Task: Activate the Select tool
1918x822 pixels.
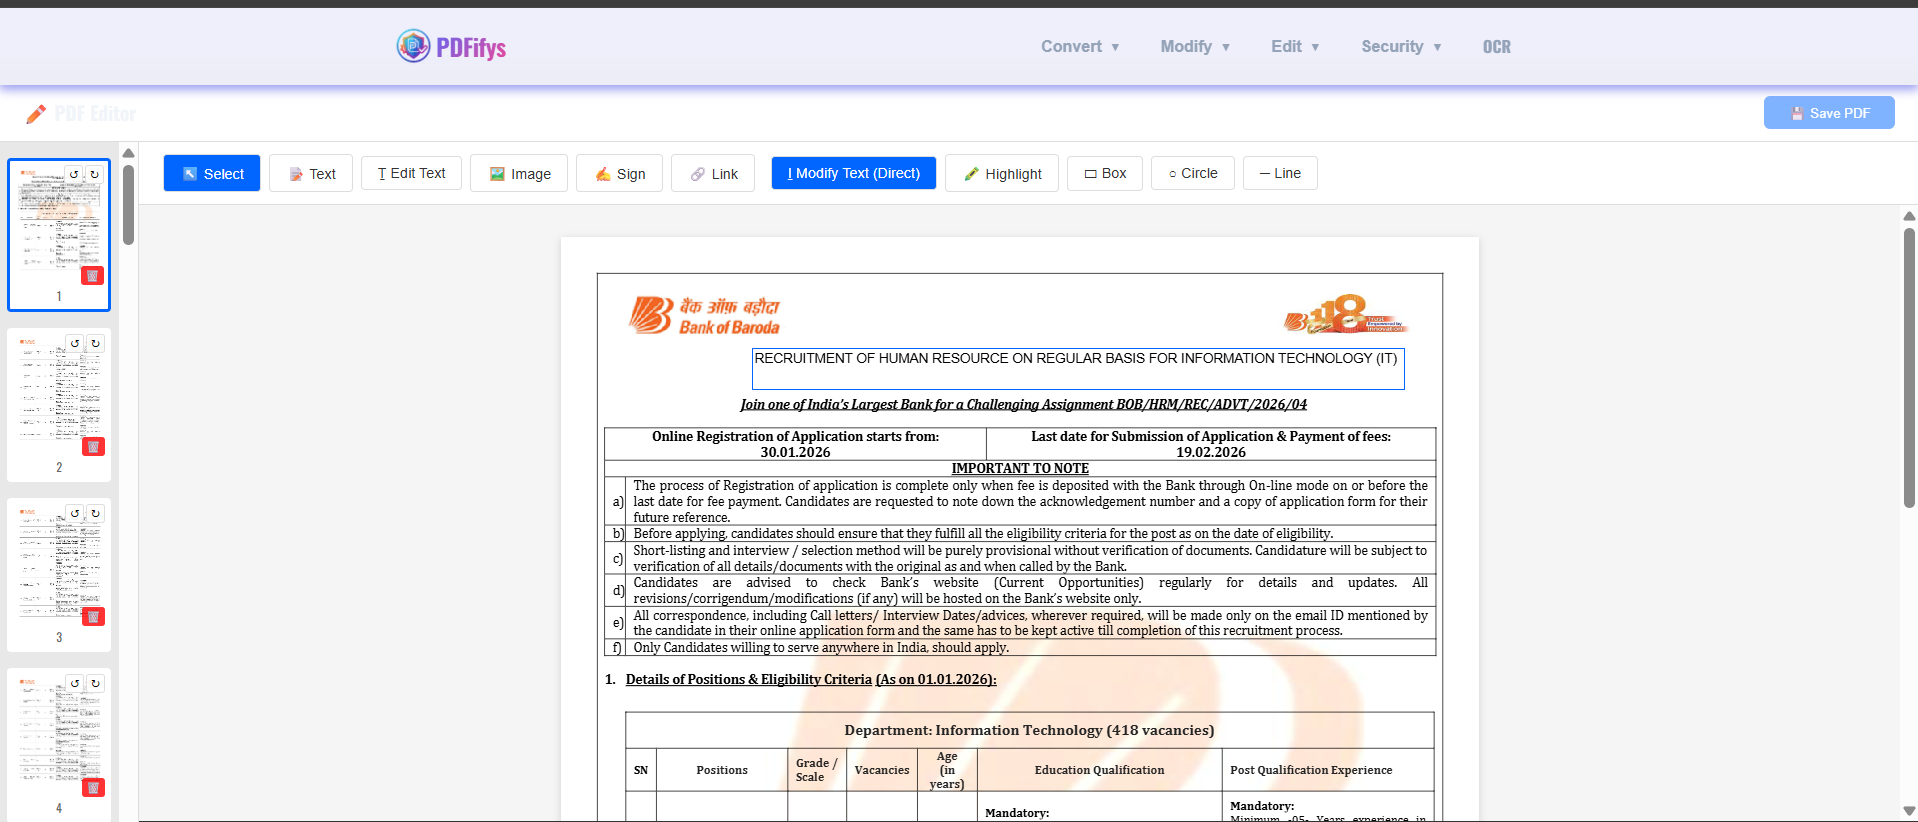Action: pos(212,173)
